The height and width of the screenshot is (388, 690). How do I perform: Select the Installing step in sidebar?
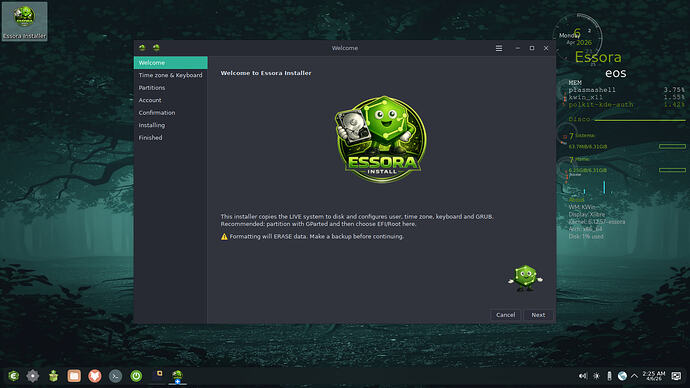[x=170, y=125]
